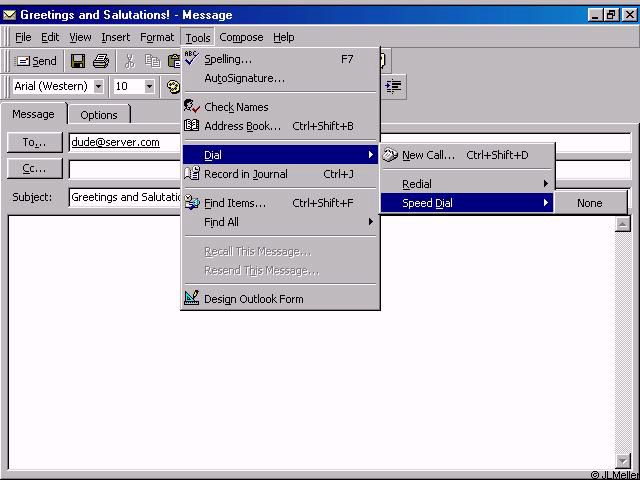Open the Edit menu
The image size is (640, 480).
point(50,38)
